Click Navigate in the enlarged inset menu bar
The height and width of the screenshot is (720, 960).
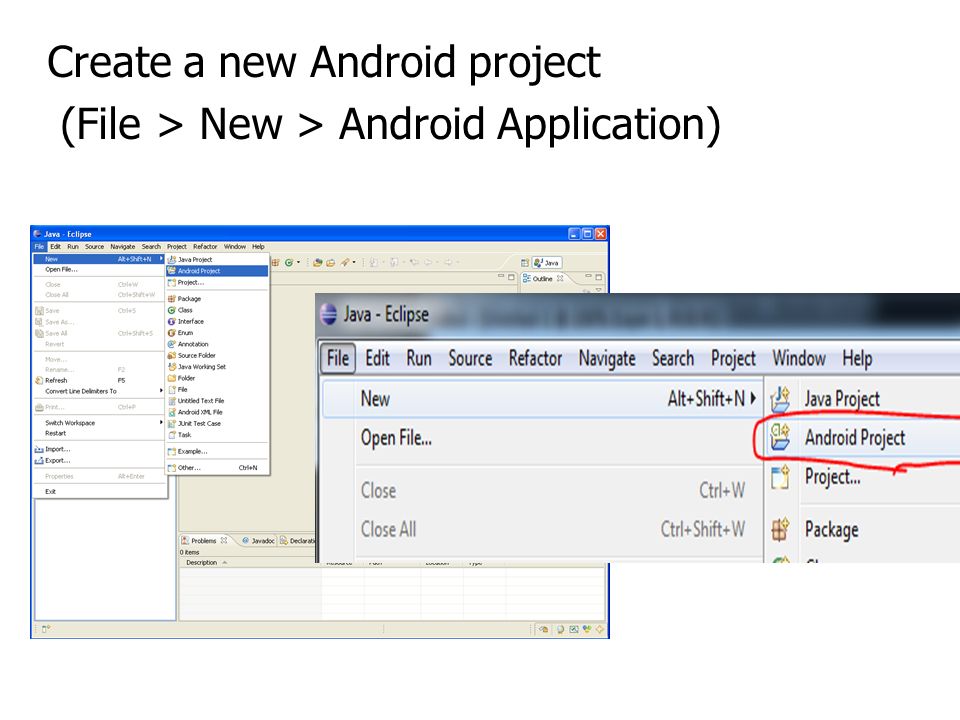pos(607,358)
